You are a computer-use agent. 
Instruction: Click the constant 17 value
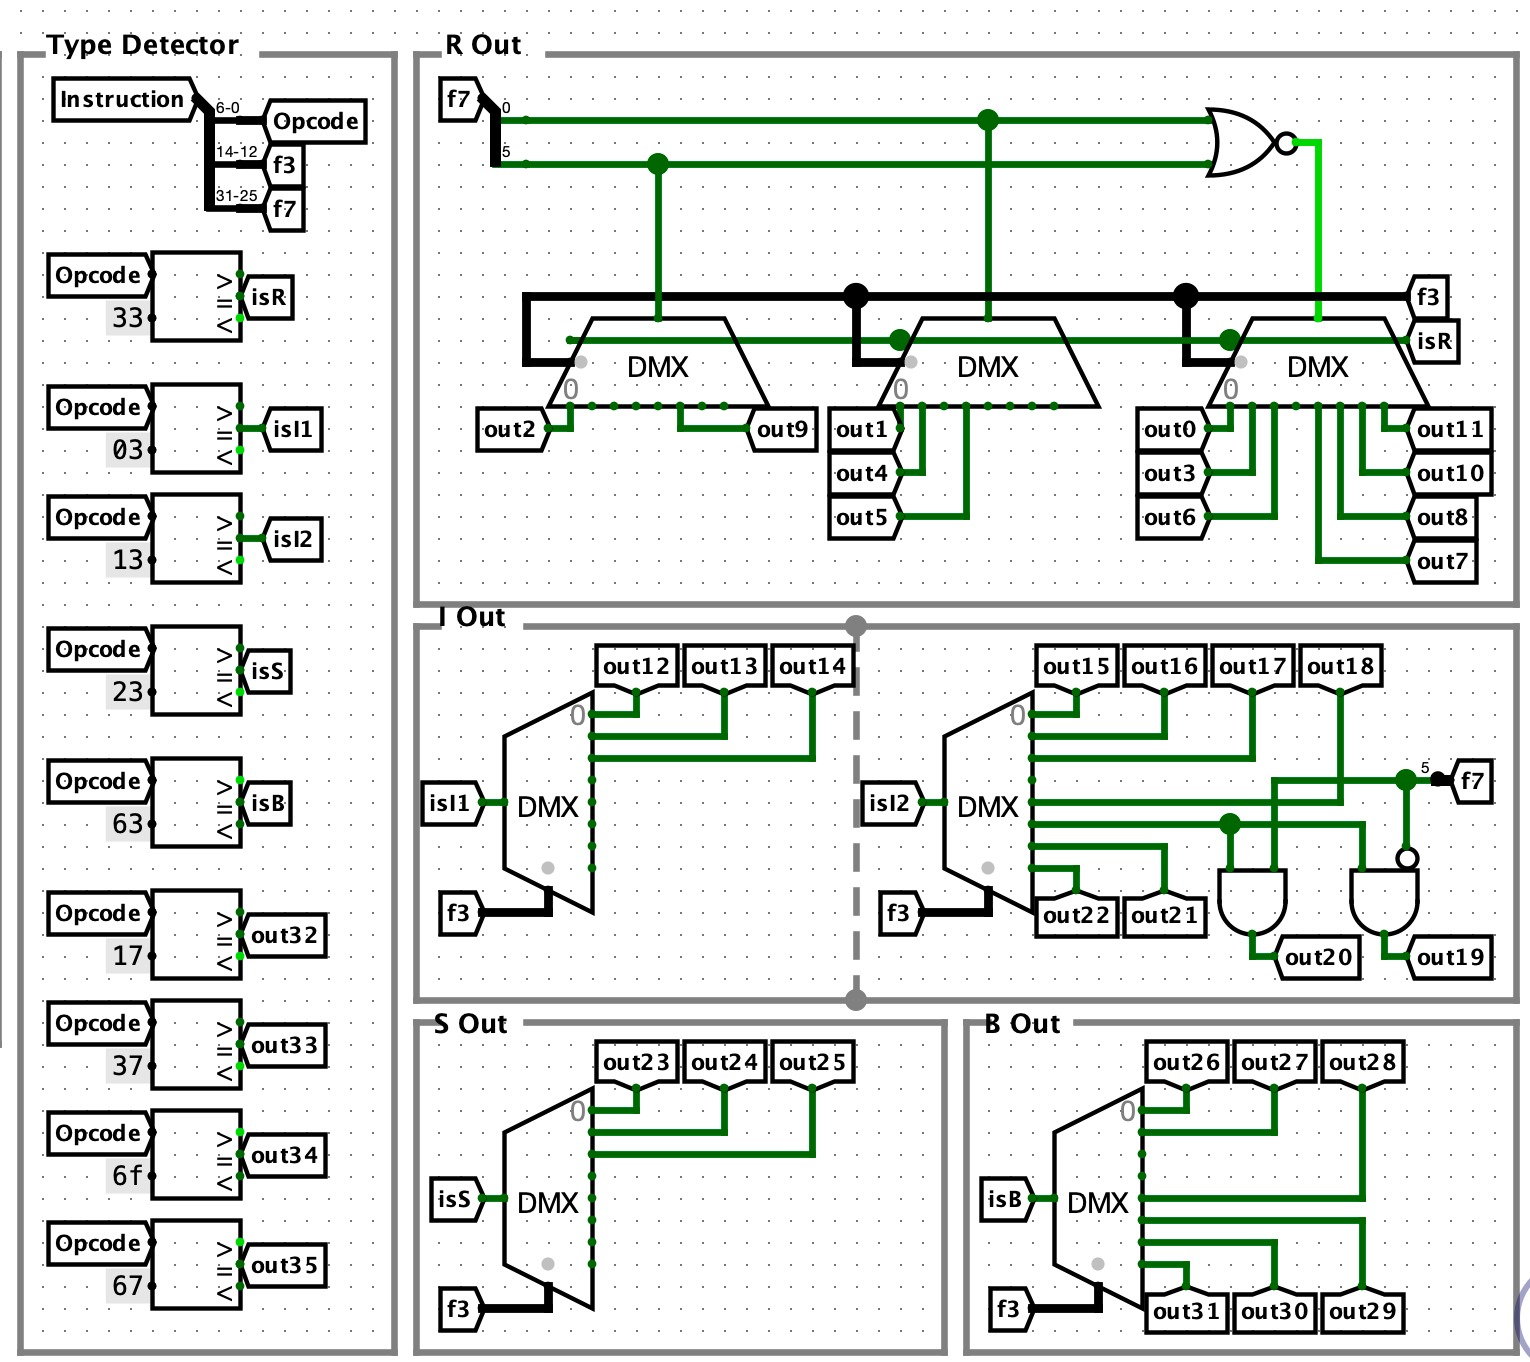pos(128,956)
